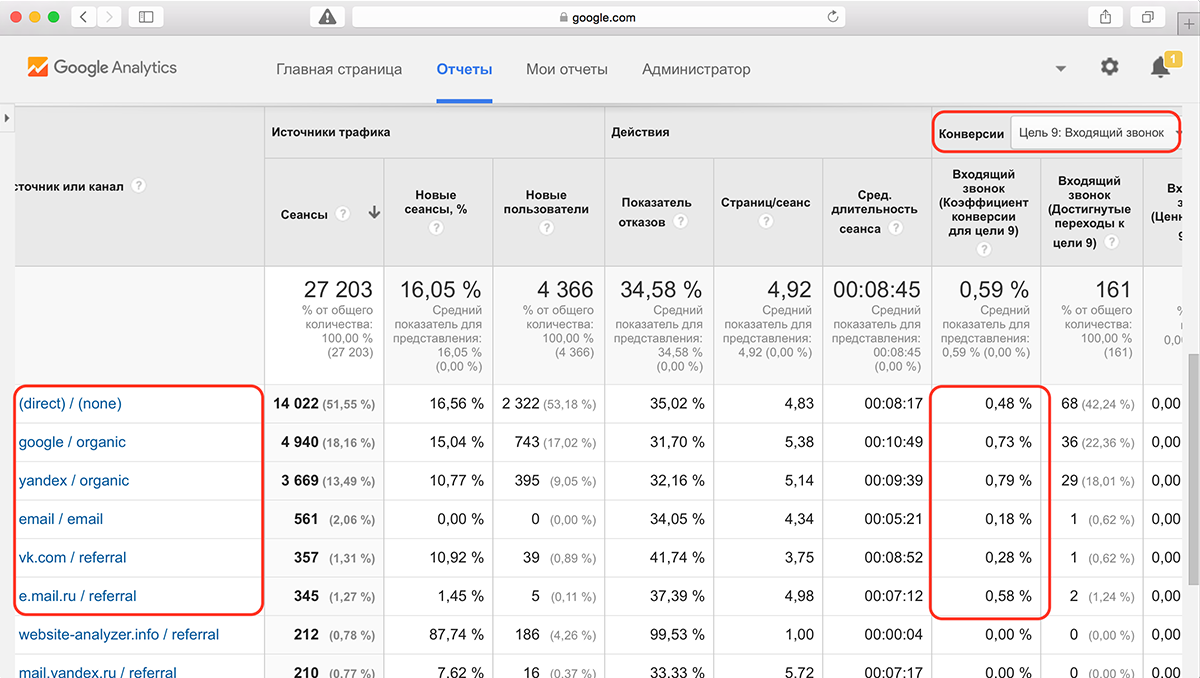Open the vk.com / referral source link
This screenshot has height=678, width=1200.
coord(73,557)
